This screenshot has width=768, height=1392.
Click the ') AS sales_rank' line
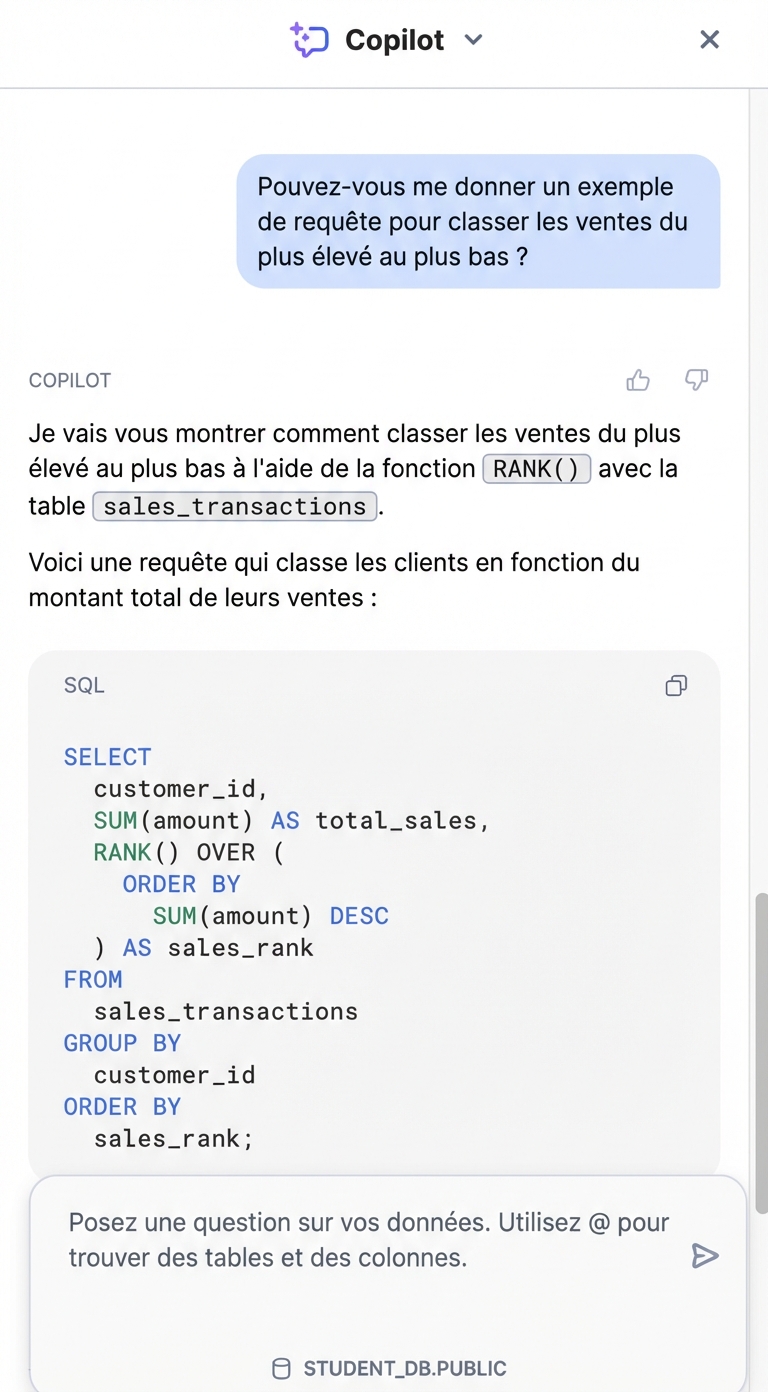pos(204,948)
